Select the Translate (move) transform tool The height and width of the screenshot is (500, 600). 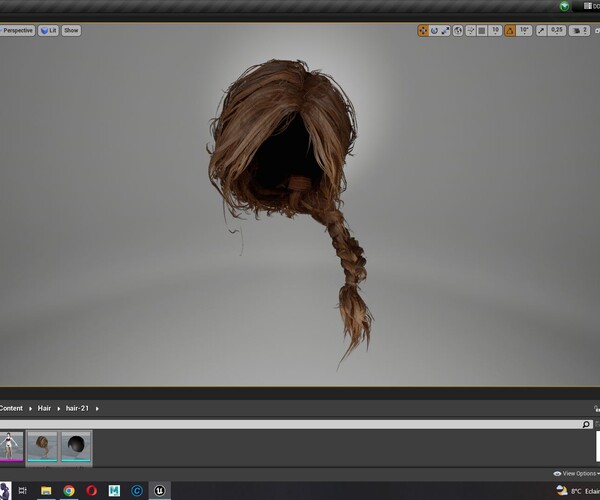[x=423, y=31]
